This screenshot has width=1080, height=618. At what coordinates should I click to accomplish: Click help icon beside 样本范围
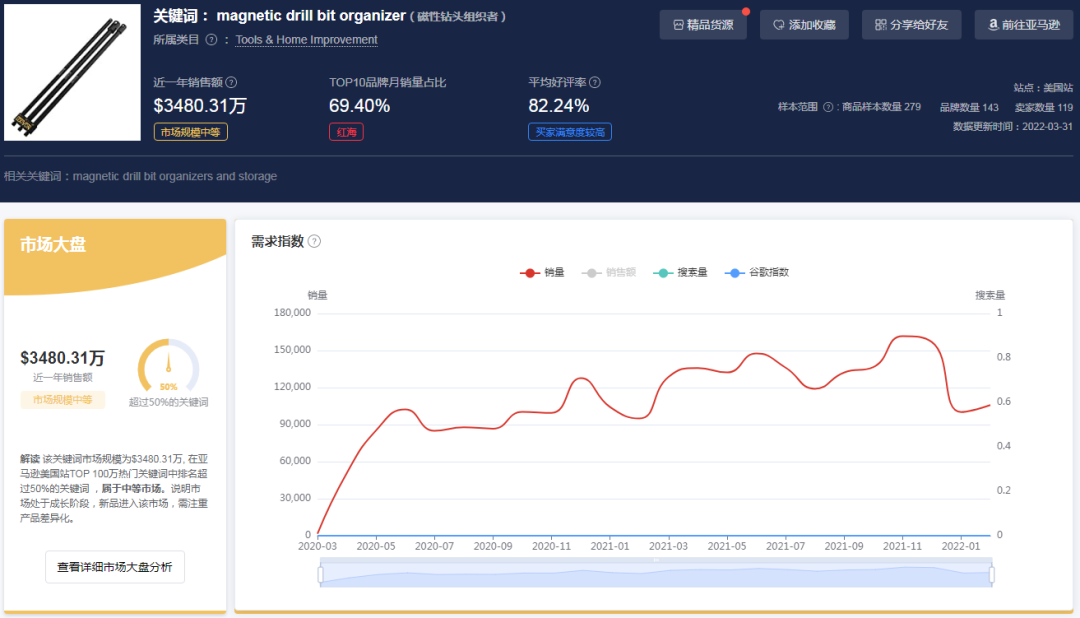pos(828,107)
